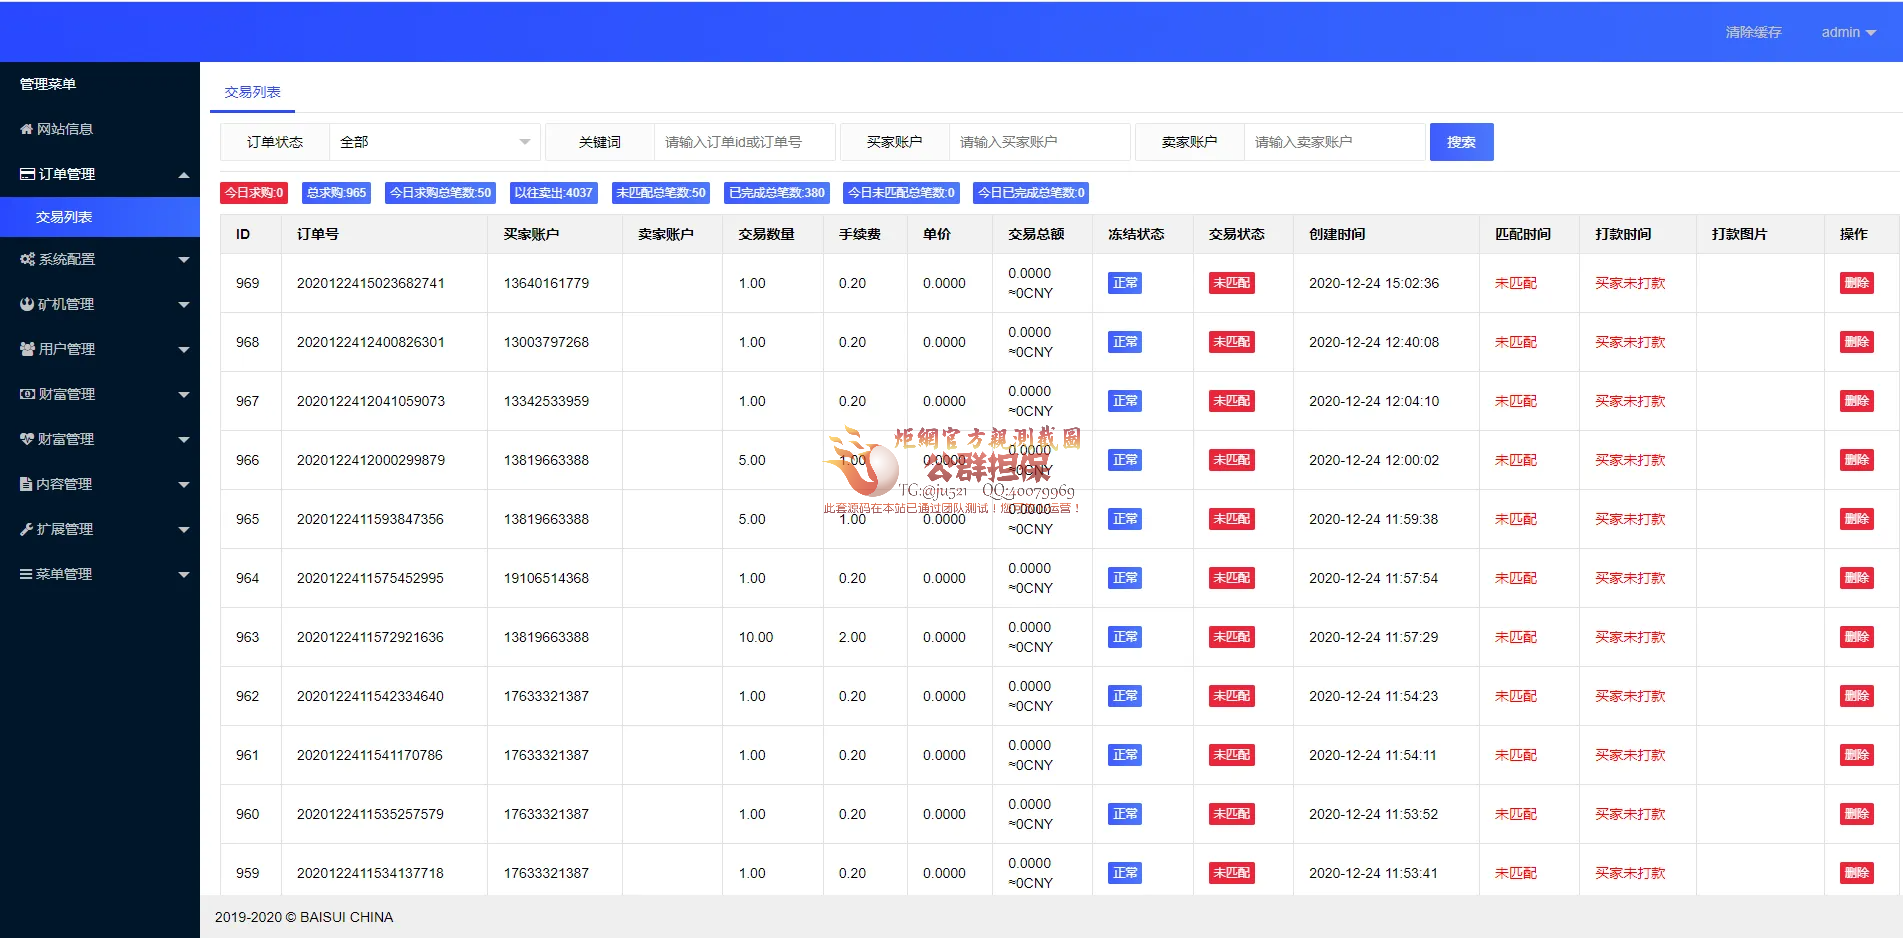The image size is (1903, 938).
Task: Open the 订单状态 dropdown showing 全部
Action: [x=434, y=142]
